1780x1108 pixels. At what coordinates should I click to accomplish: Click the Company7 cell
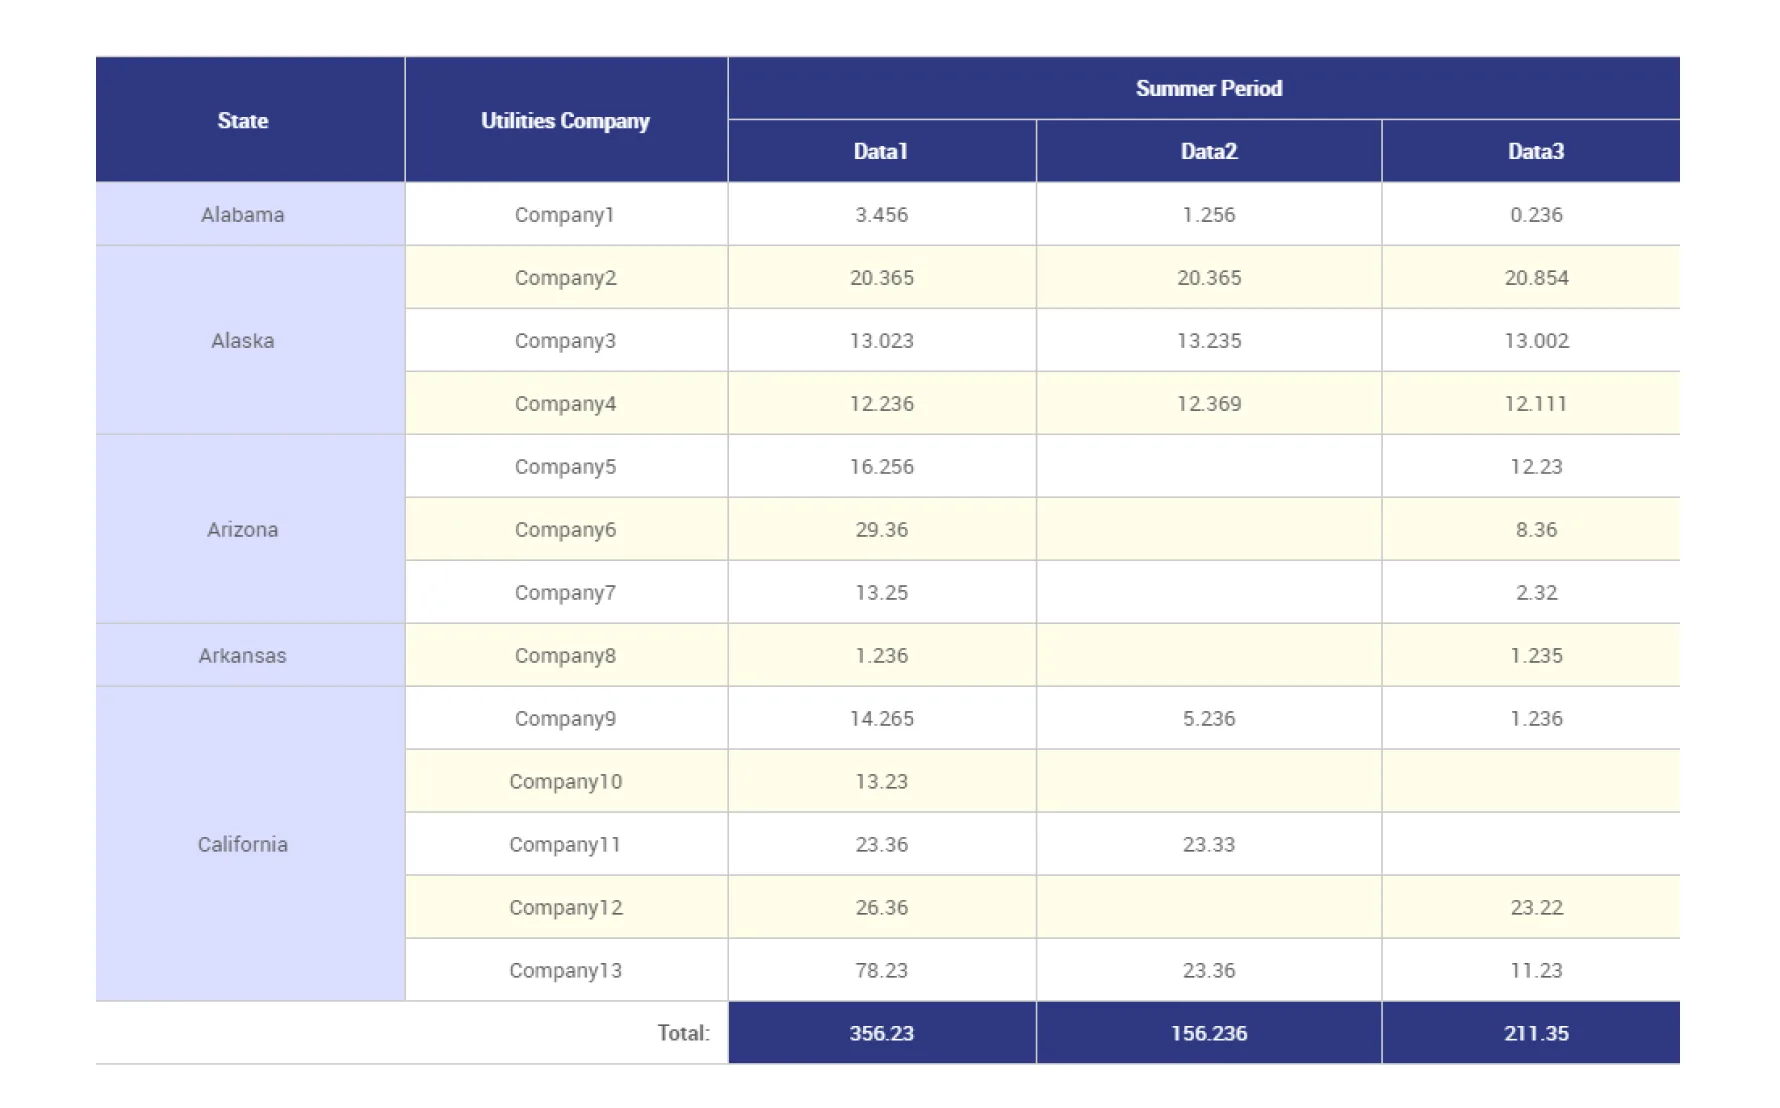pos(566,592)
